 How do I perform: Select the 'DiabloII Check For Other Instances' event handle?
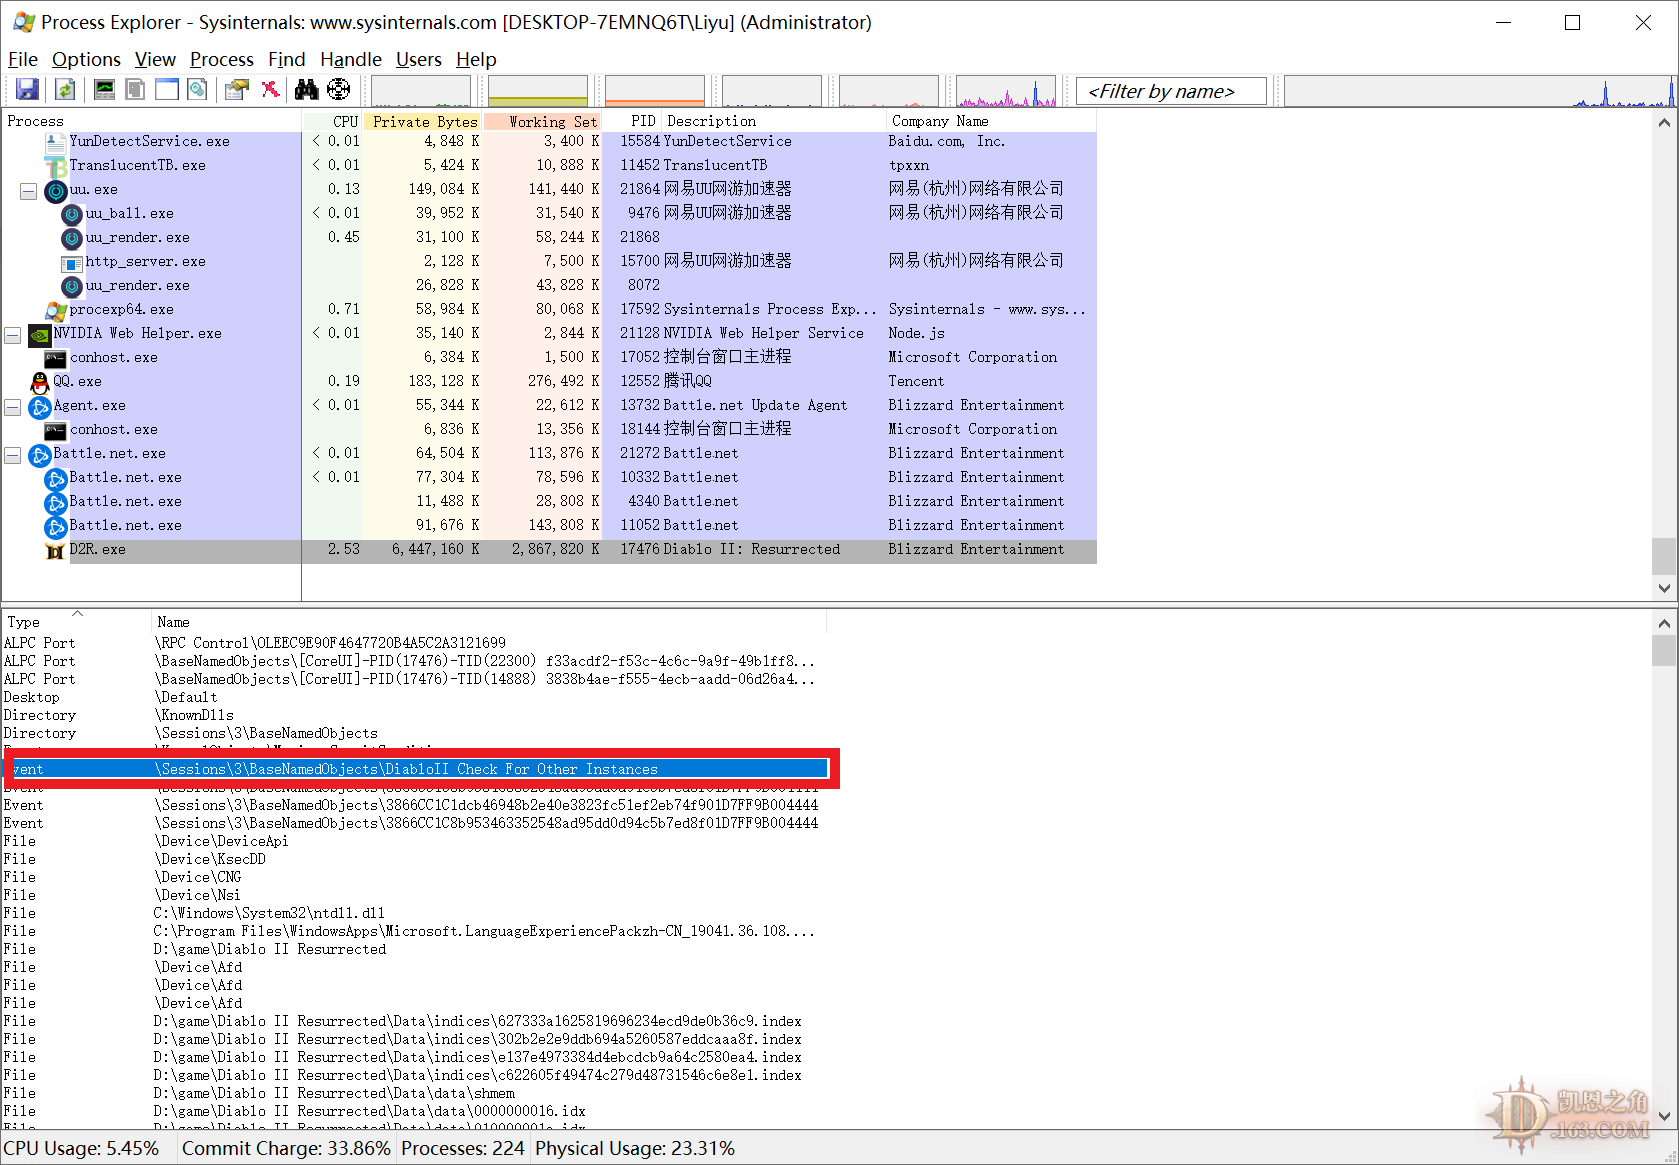click(x=415, y=769)
